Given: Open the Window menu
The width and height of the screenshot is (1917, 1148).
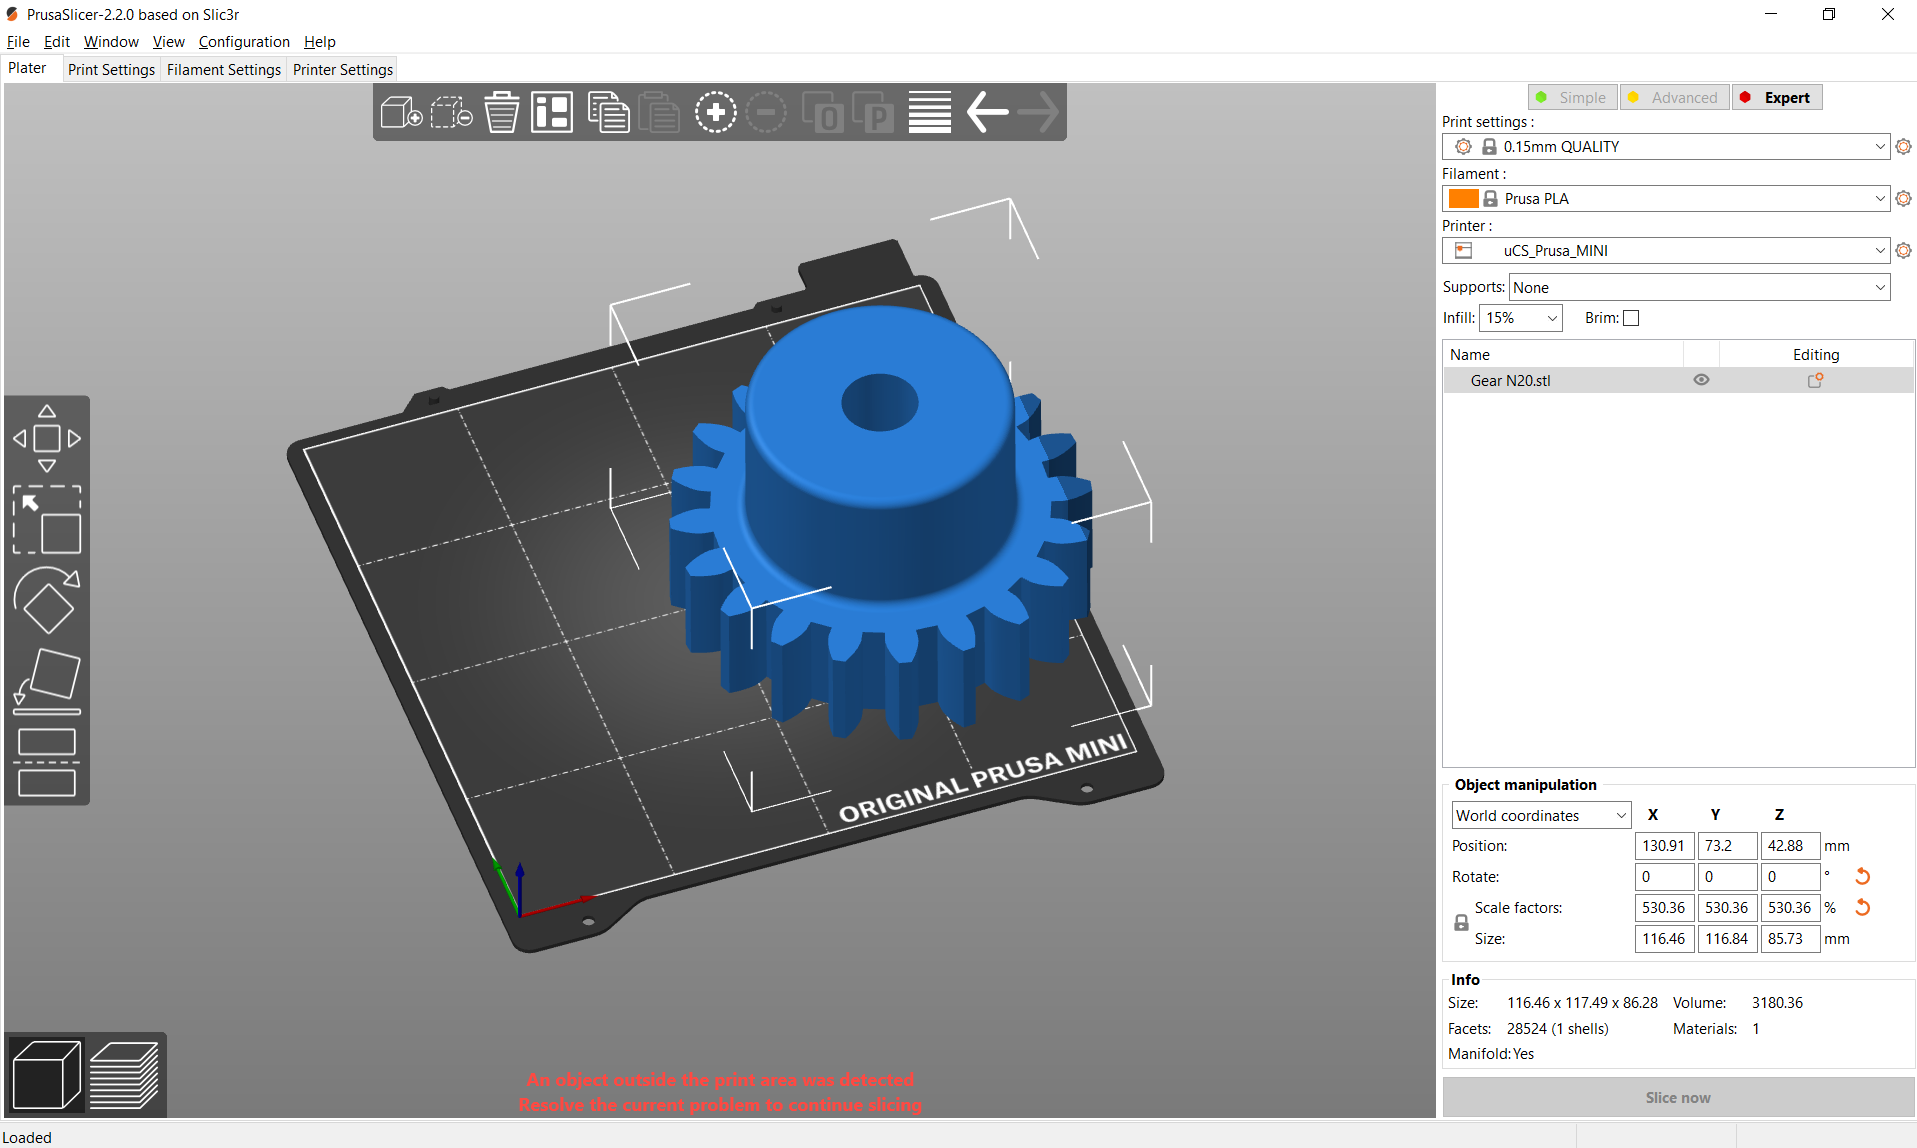Looking at the screenshot, I should [x=111, y=42].
